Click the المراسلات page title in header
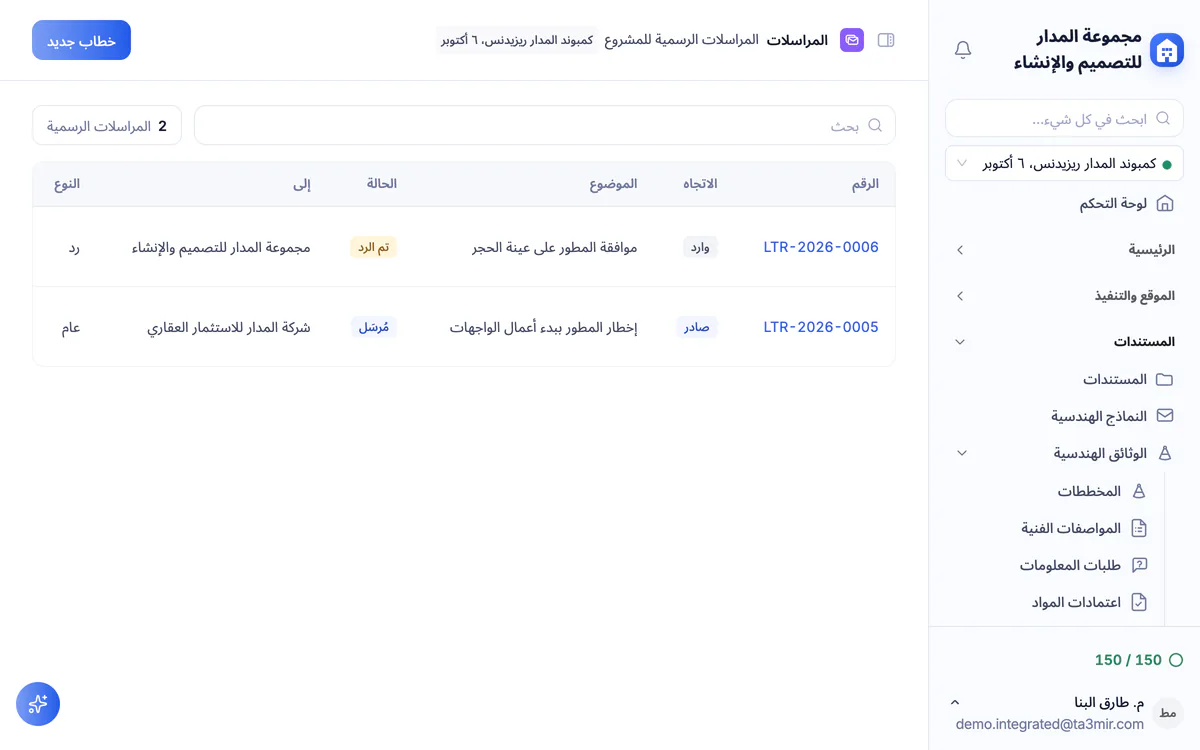 [x=797, y=40]
